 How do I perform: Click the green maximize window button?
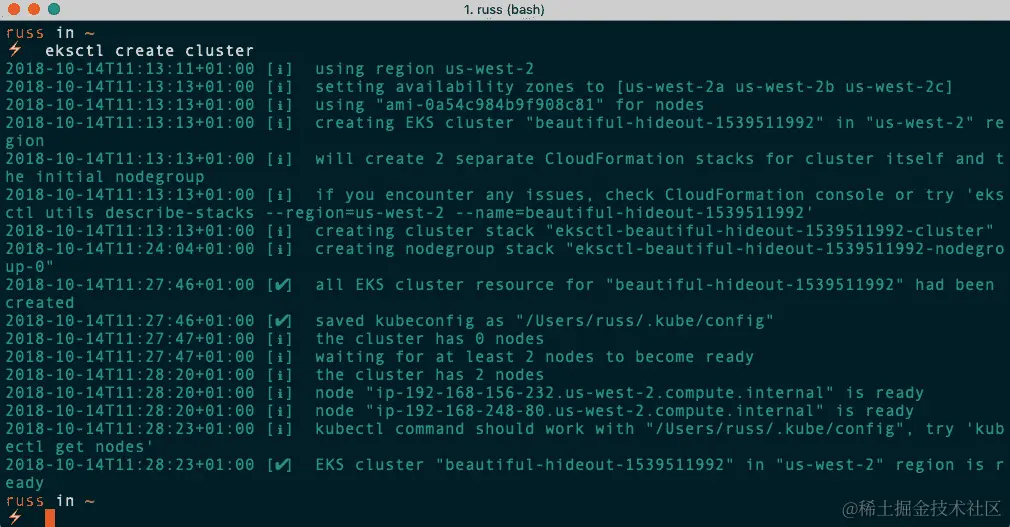(54, 9)
